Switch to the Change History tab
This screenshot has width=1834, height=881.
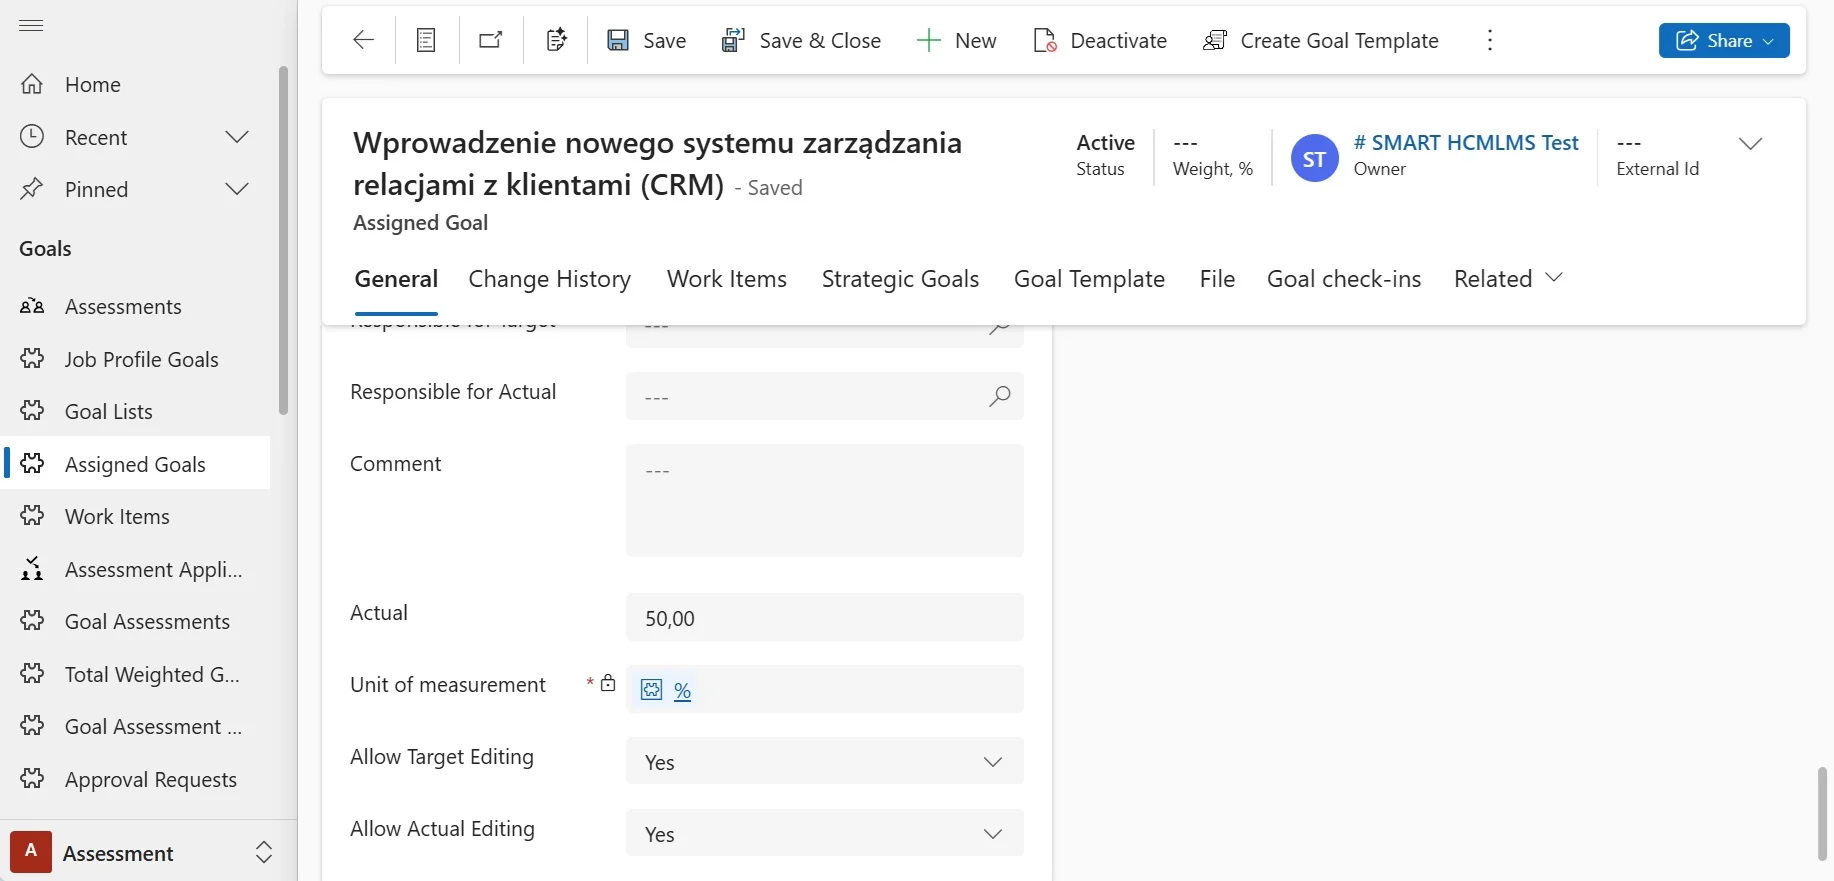[x=549, y=279]
